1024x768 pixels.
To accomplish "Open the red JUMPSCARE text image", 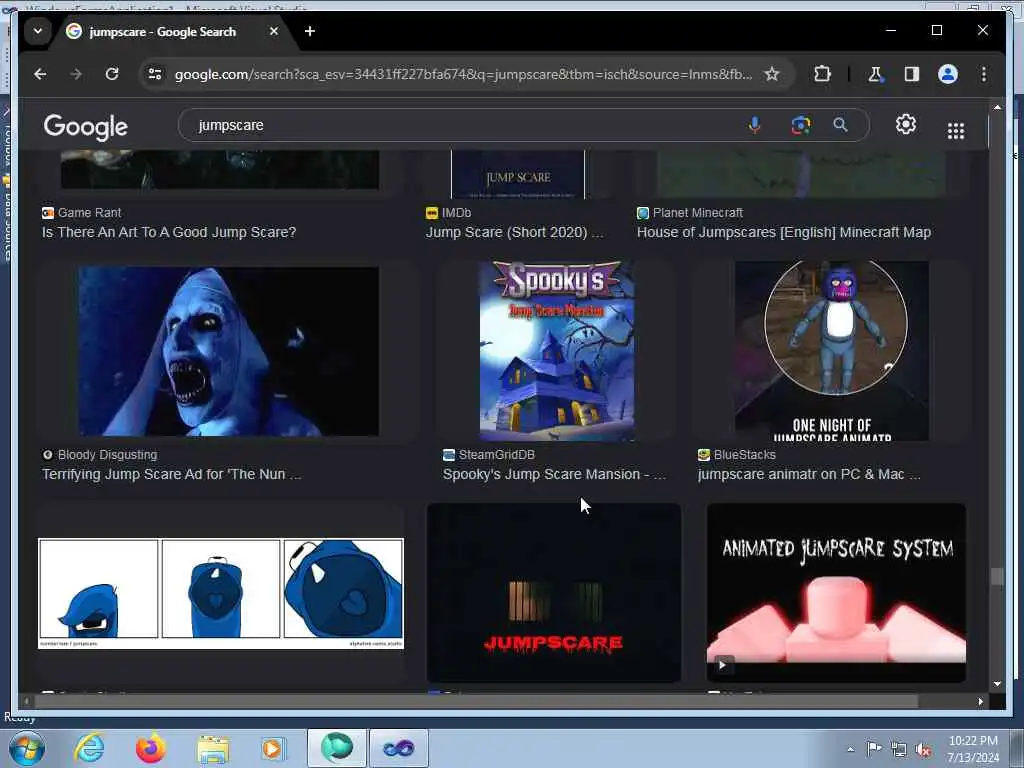I will 554,593.
